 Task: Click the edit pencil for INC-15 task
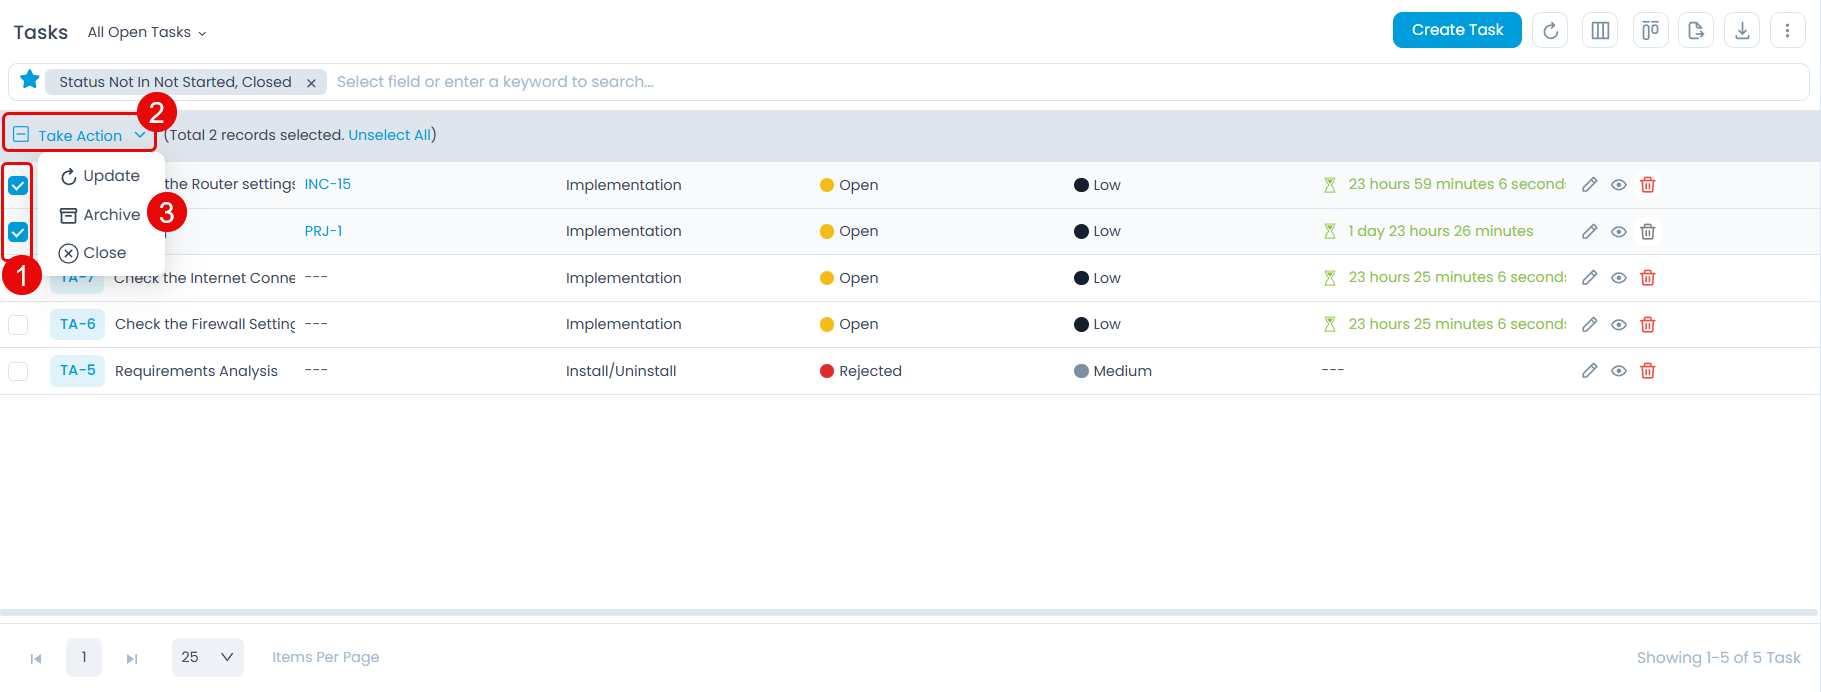pos(1589,185)
